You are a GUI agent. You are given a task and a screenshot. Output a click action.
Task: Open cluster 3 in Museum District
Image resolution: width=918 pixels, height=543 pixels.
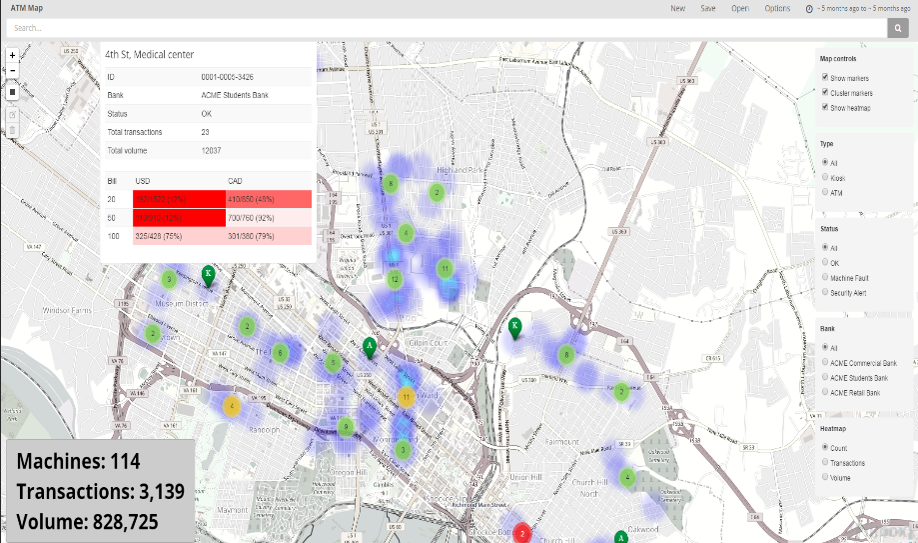(169, 279)
